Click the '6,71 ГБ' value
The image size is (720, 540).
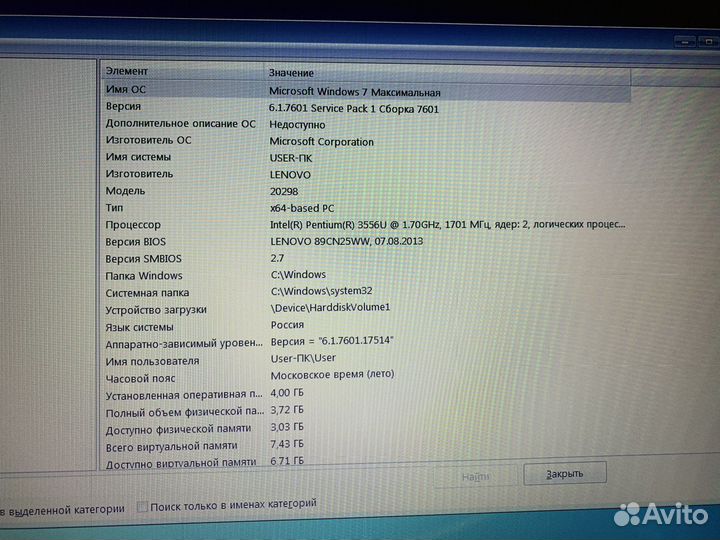coord(287,461)
